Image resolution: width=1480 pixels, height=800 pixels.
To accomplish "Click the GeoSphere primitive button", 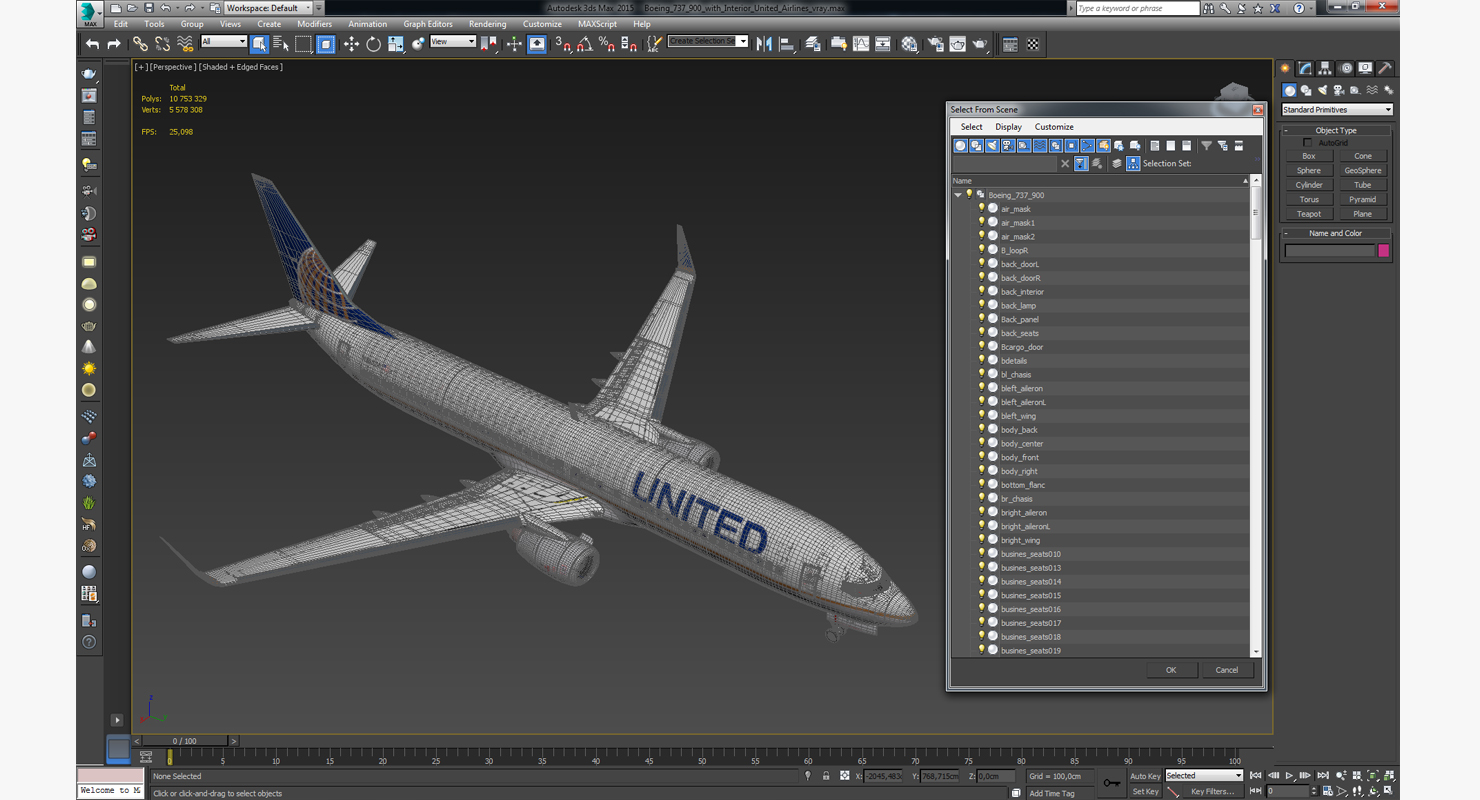I will (x=1363, y=171).
